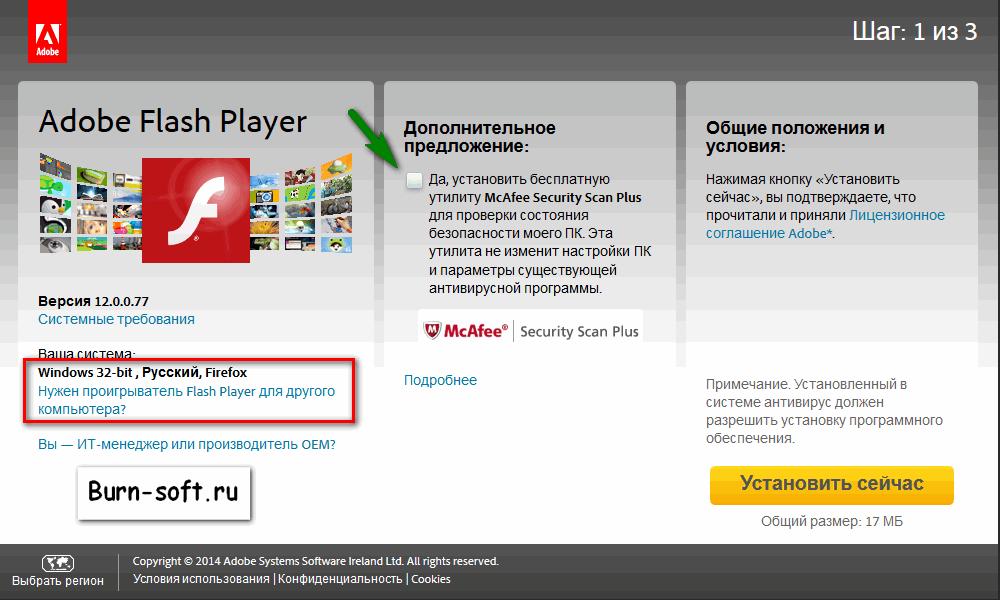Screen dimensions: 1000x600
Task: Open Лицензионное соглашение Adobe link
Action: click(x=825, y=224)
